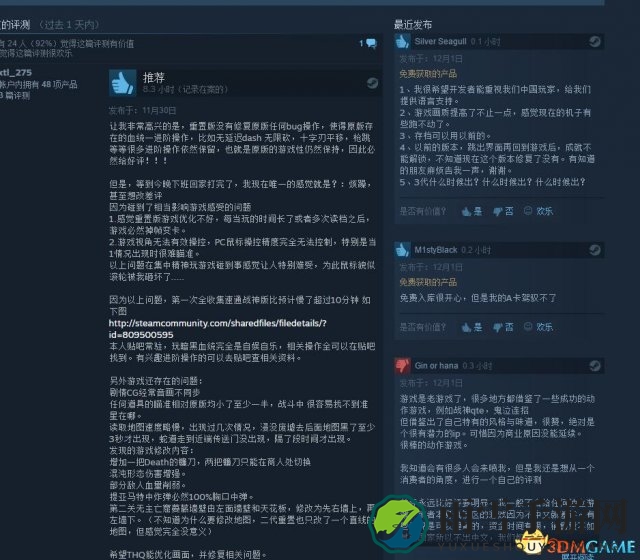The width and height of the screenshot is (640, 560).
Task: Open the M1styBlack user profile
Action: tap(436, 250)
